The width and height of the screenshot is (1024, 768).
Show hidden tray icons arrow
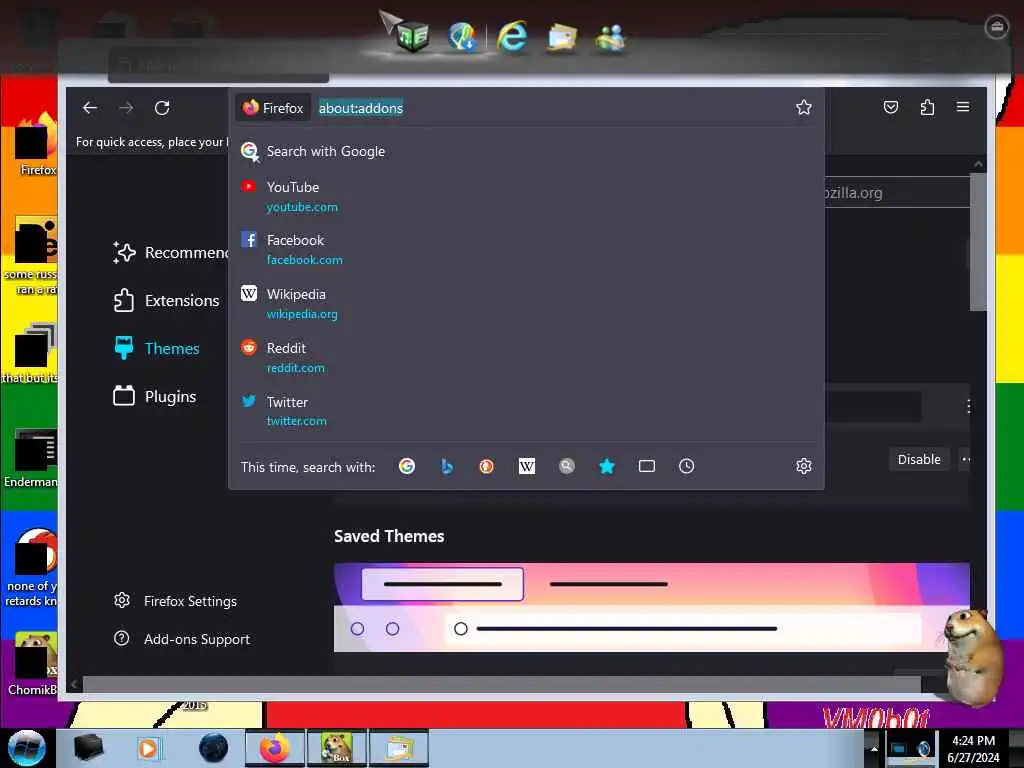[x=874, y=749]
